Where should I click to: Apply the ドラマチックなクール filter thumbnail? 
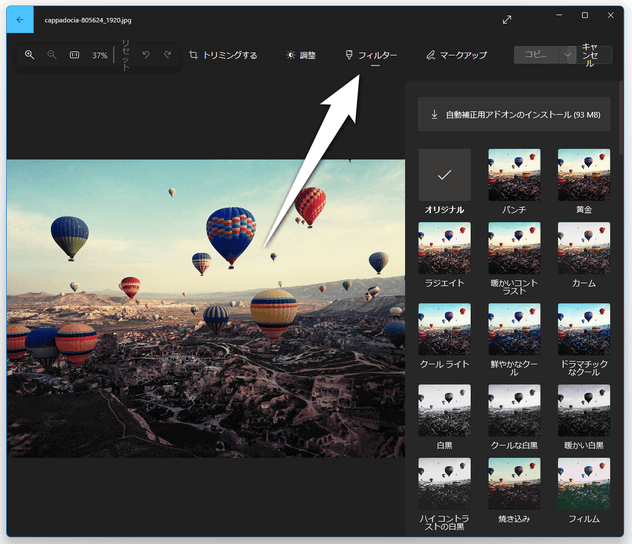(x=584, y=329)
